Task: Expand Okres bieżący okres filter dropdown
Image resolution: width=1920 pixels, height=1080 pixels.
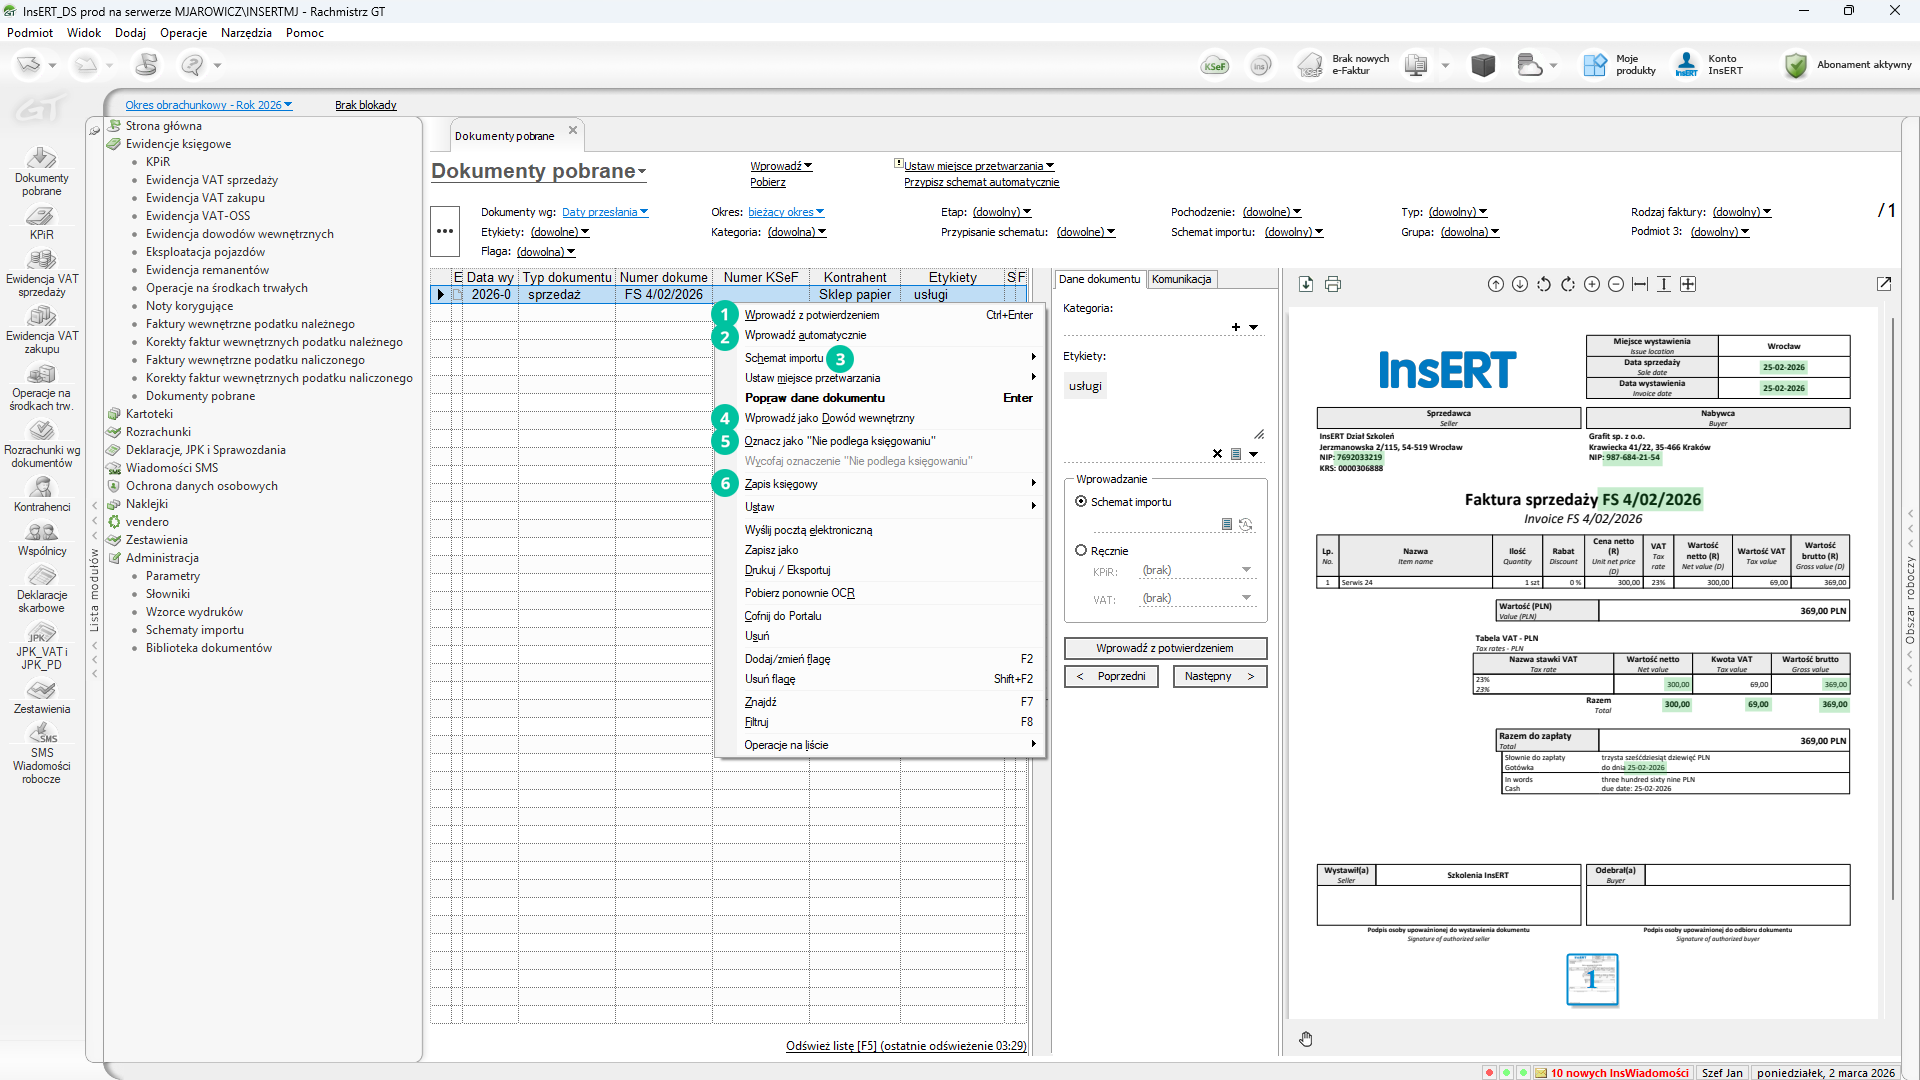Action: 786,212
